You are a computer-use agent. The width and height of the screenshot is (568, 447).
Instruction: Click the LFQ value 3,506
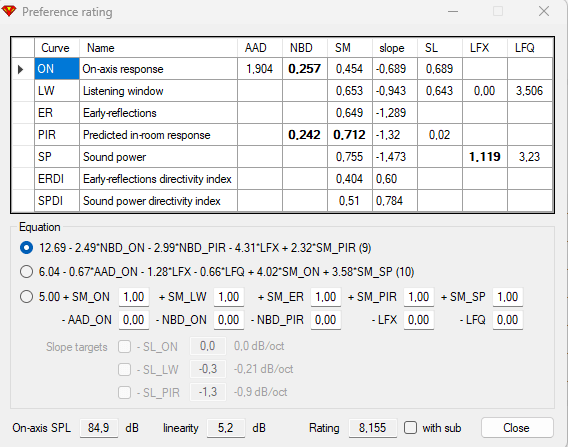click(530, 91)
